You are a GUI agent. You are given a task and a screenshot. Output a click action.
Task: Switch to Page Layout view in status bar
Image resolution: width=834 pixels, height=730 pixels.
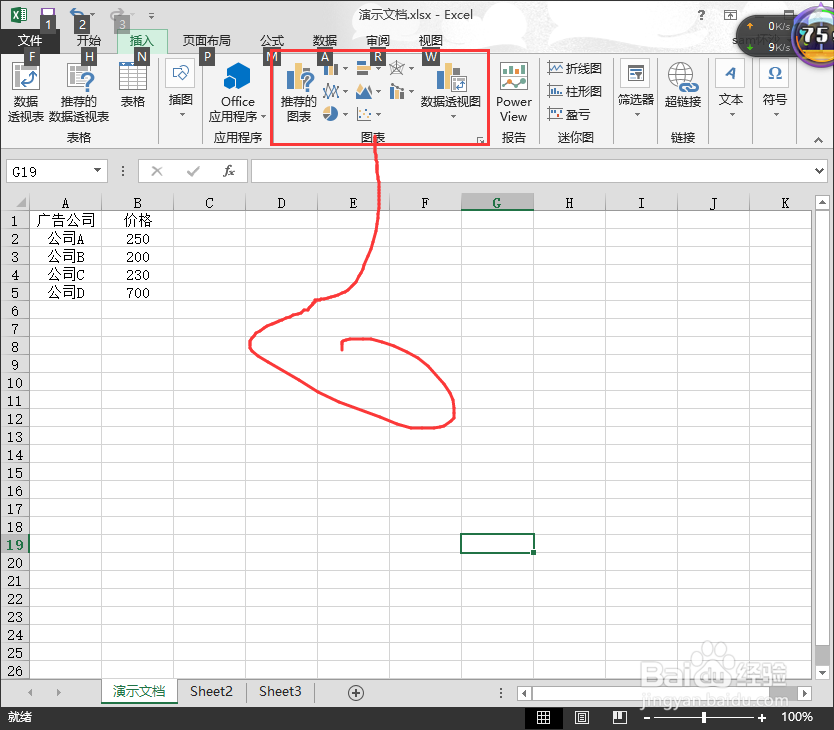coord(582,718)
